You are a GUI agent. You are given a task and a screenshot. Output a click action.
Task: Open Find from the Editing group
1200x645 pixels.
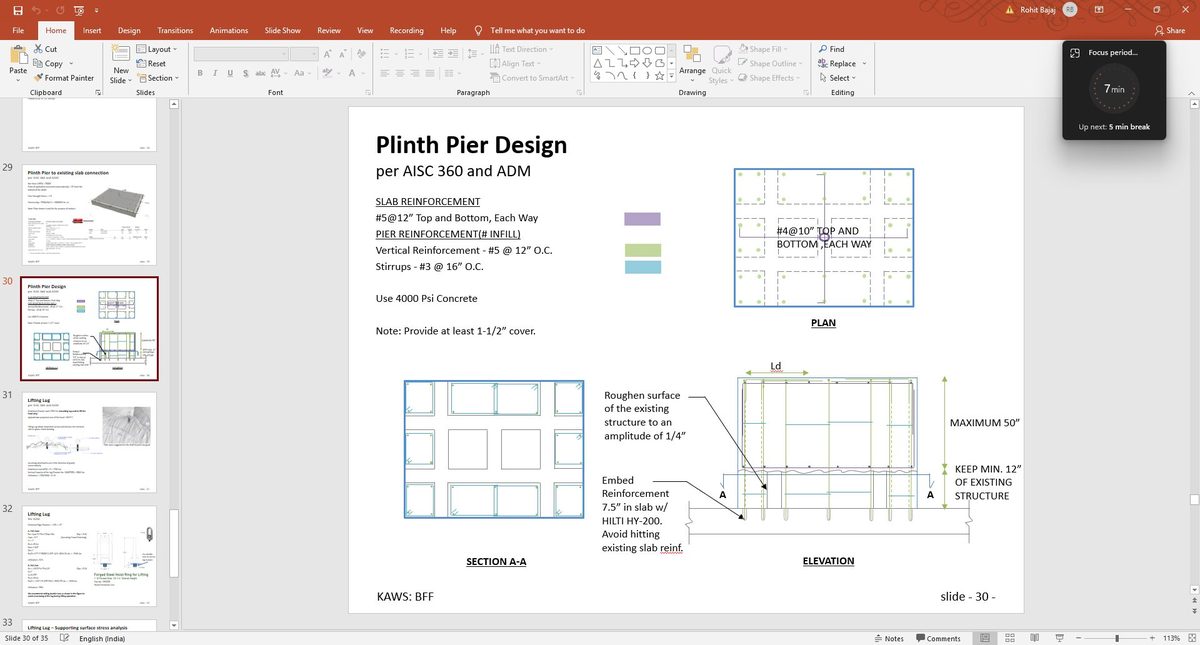pos(831,49)
